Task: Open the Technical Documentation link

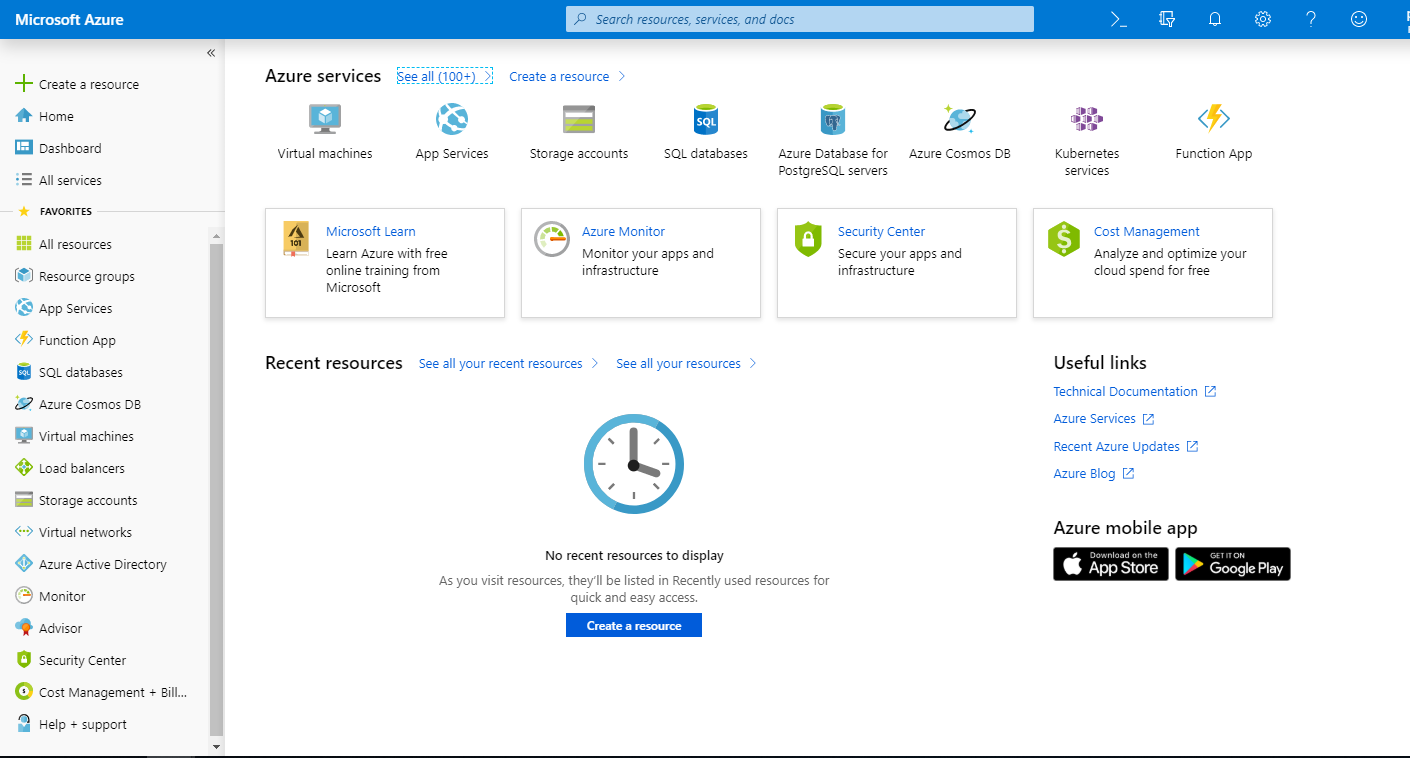Action: point(1125,391)
